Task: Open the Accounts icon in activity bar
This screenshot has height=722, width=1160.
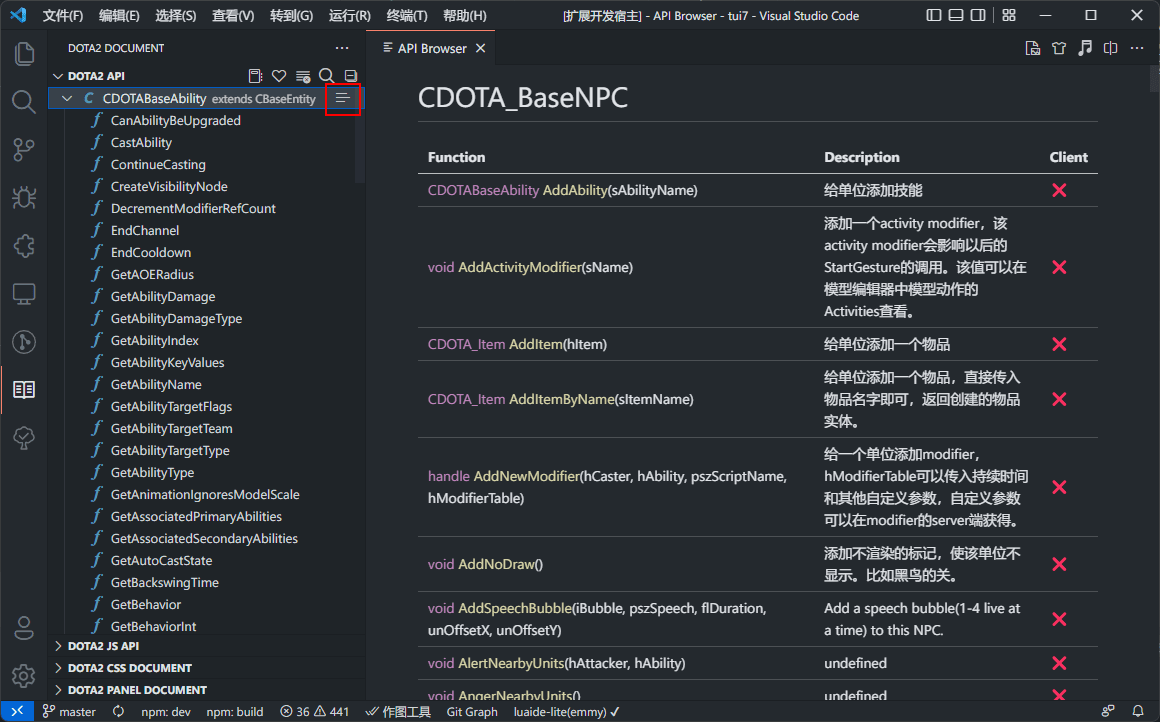Action: [24, 628]
